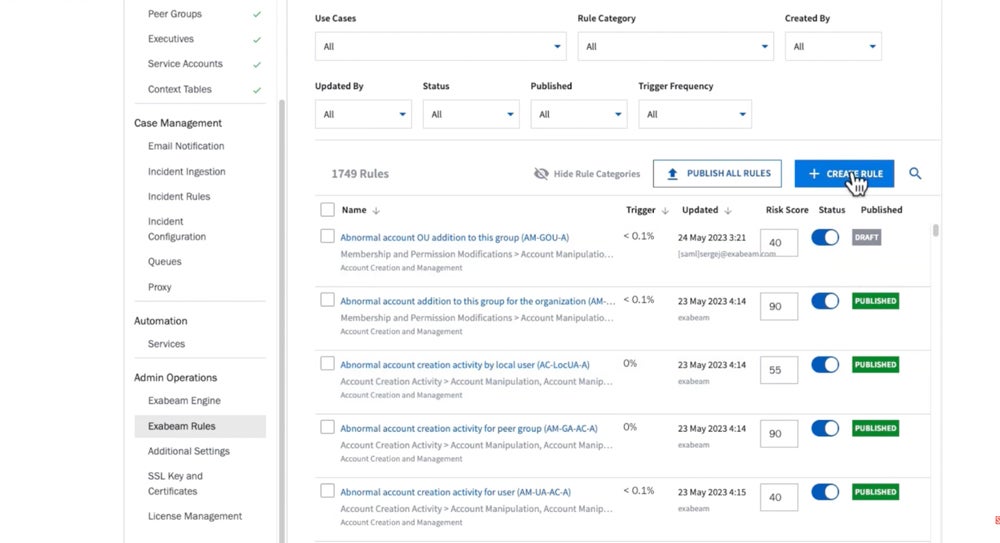Viewport: 1000px width, 543px height.
Task: Open the Trigger Frequency dropdown
Action: pyautogui.click(x=695, y=114)
